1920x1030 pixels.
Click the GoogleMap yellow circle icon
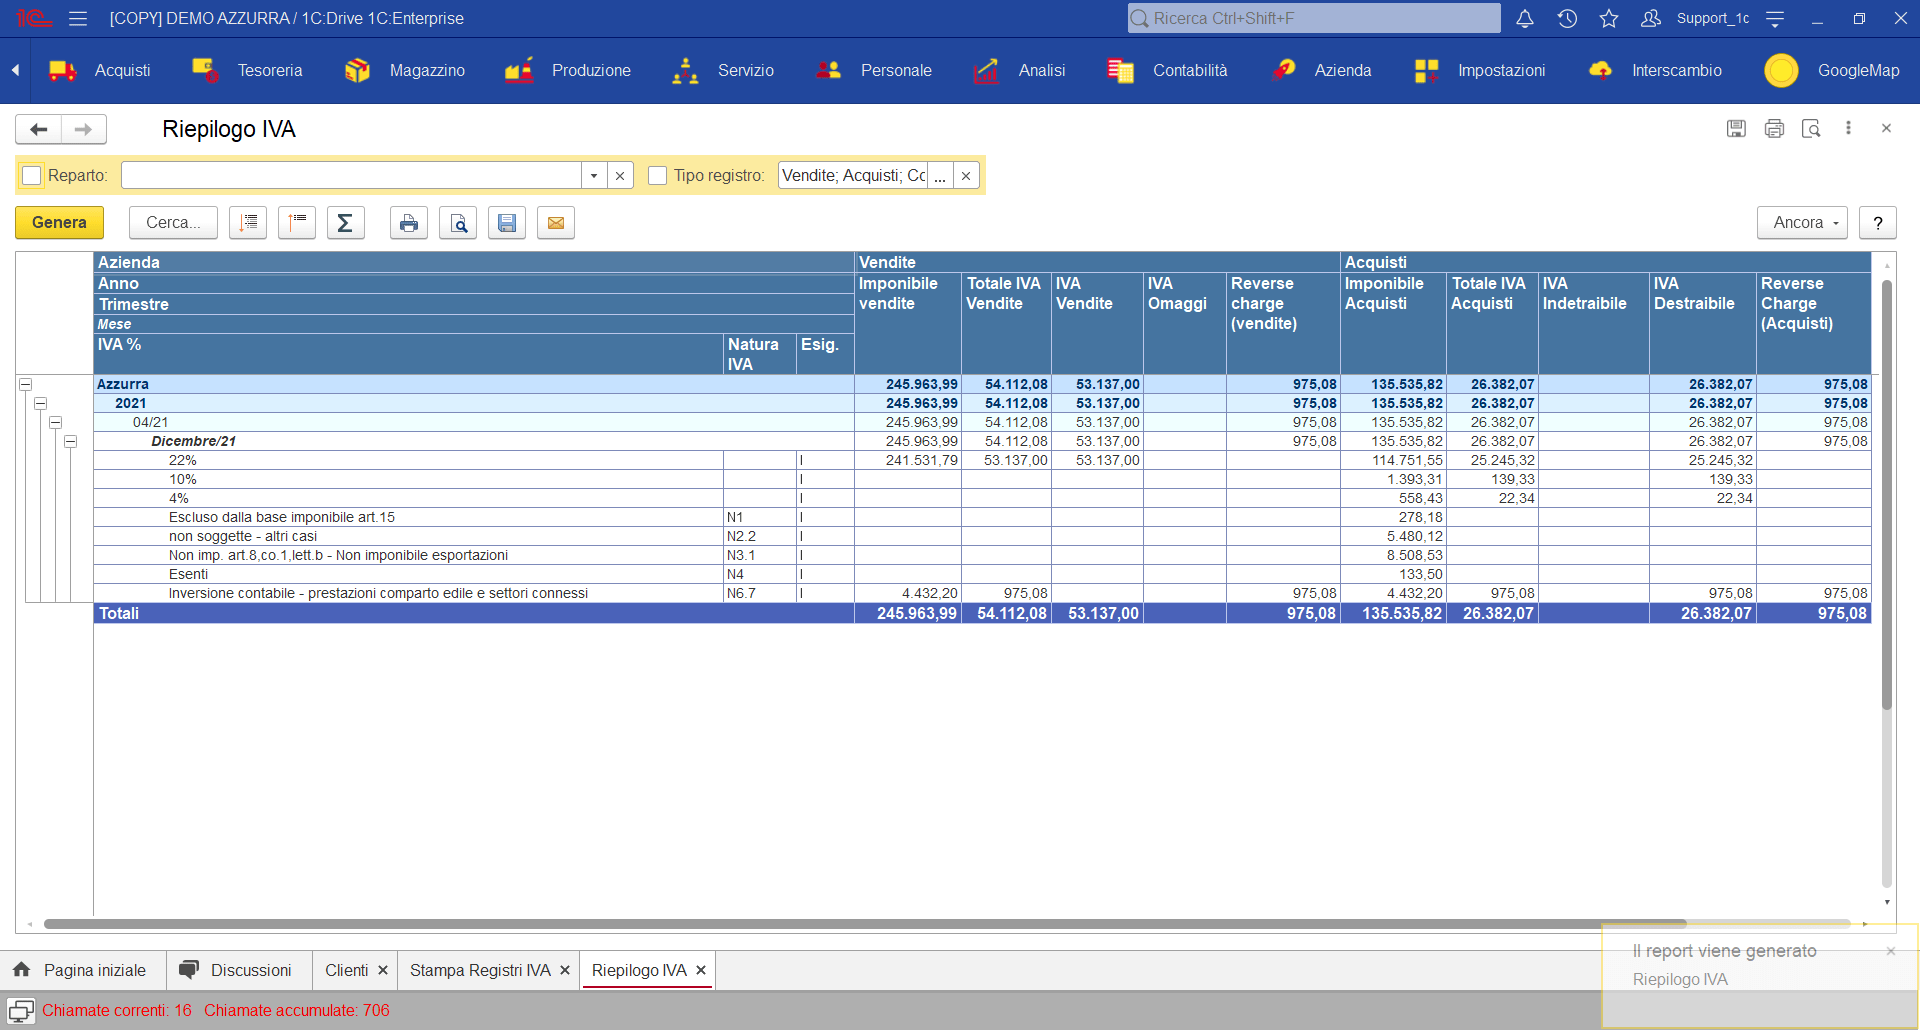click(1781, 70)
